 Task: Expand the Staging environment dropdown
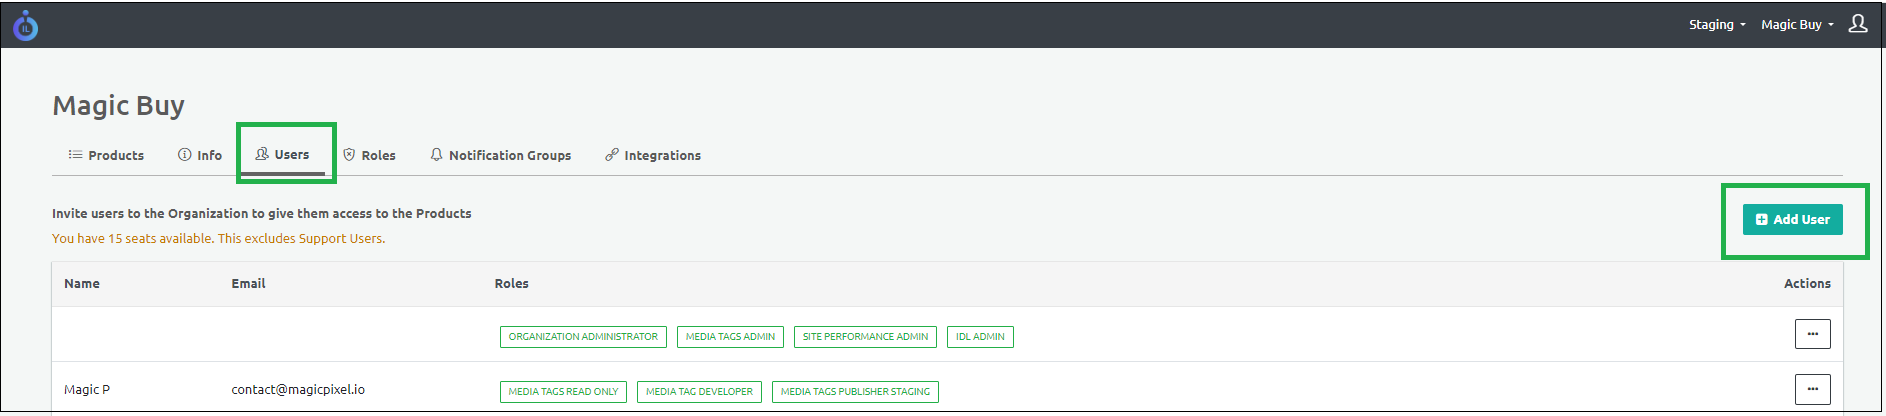1716,25
